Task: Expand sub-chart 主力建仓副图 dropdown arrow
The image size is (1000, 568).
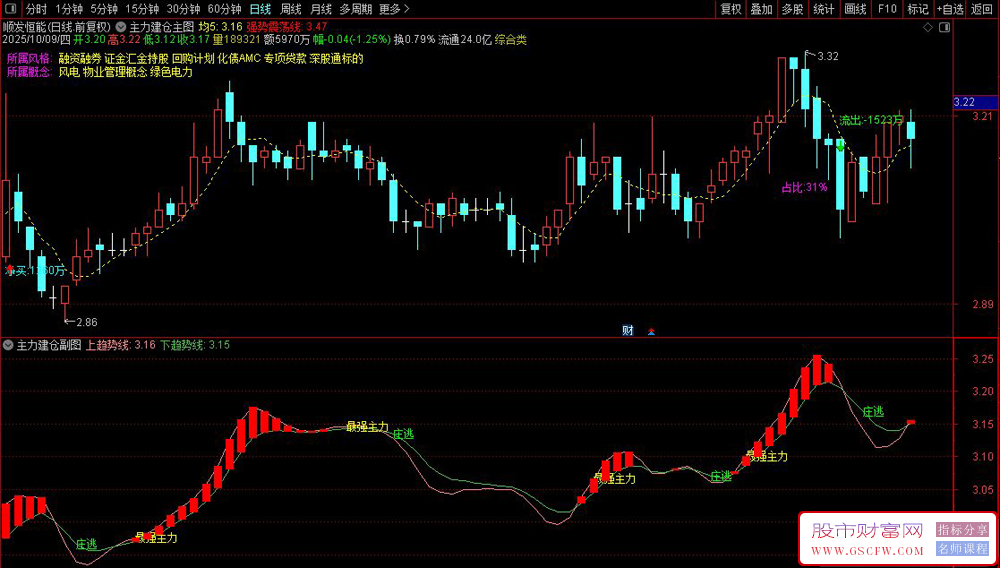Action: 8,345
